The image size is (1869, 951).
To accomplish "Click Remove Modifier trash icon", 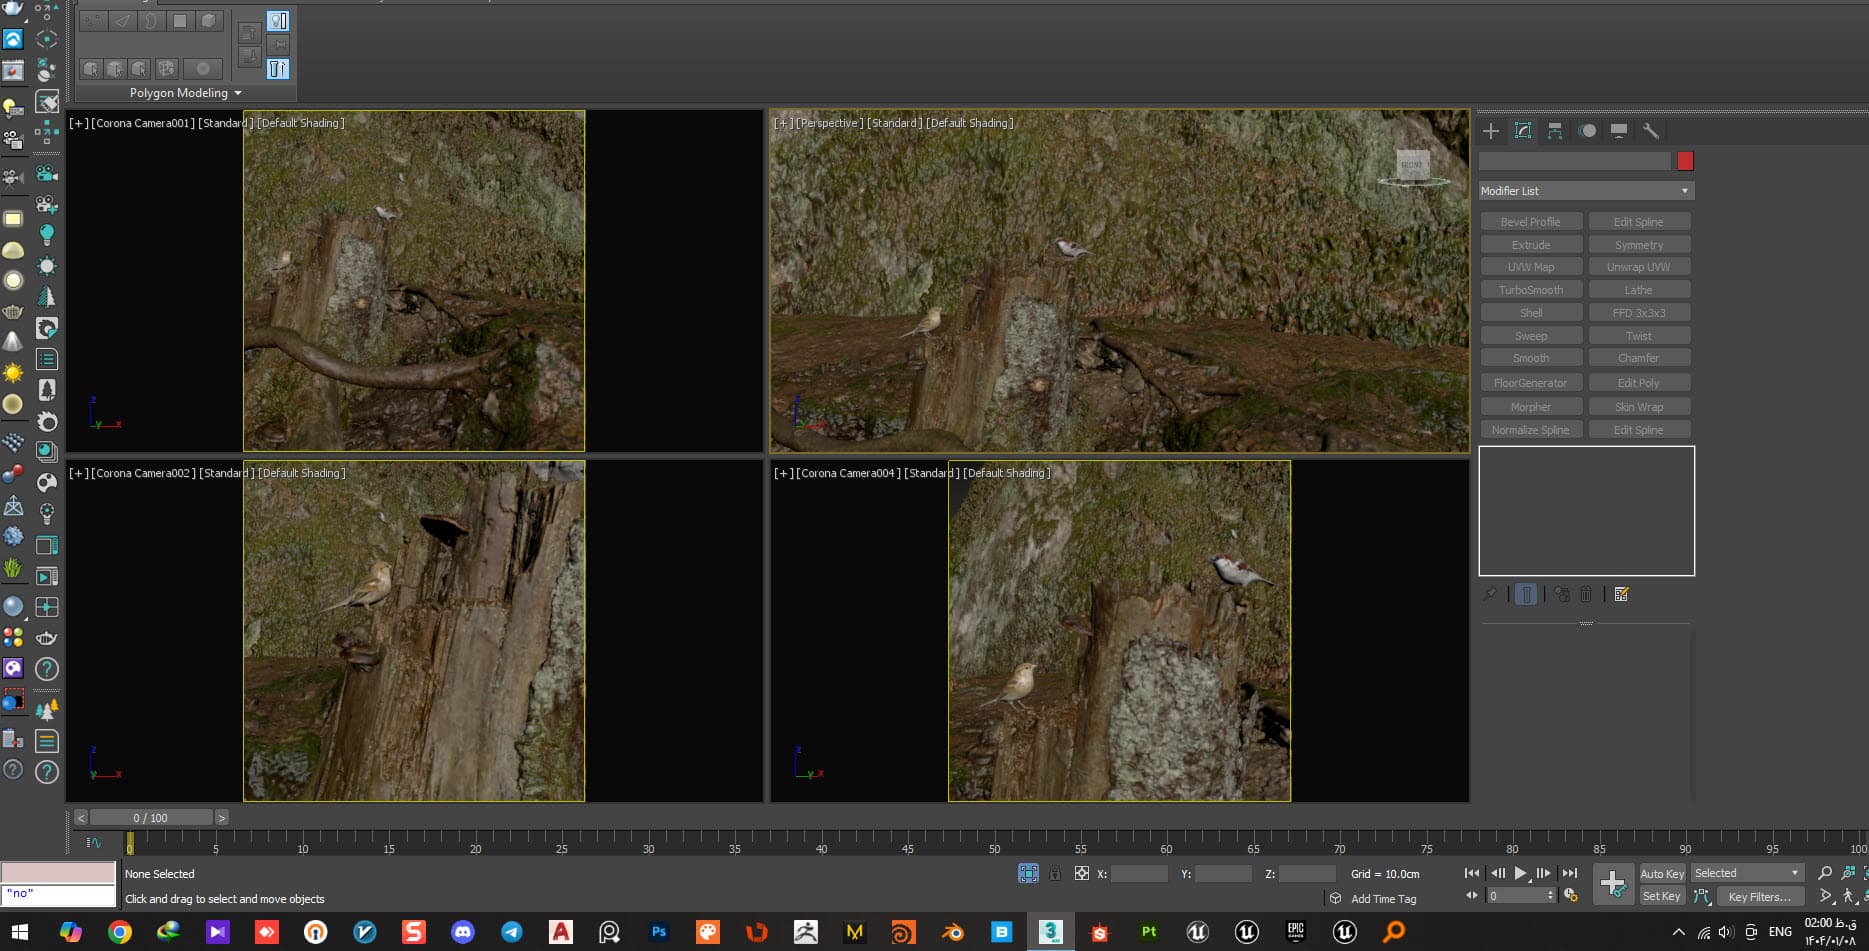I will coord(1586,594).
